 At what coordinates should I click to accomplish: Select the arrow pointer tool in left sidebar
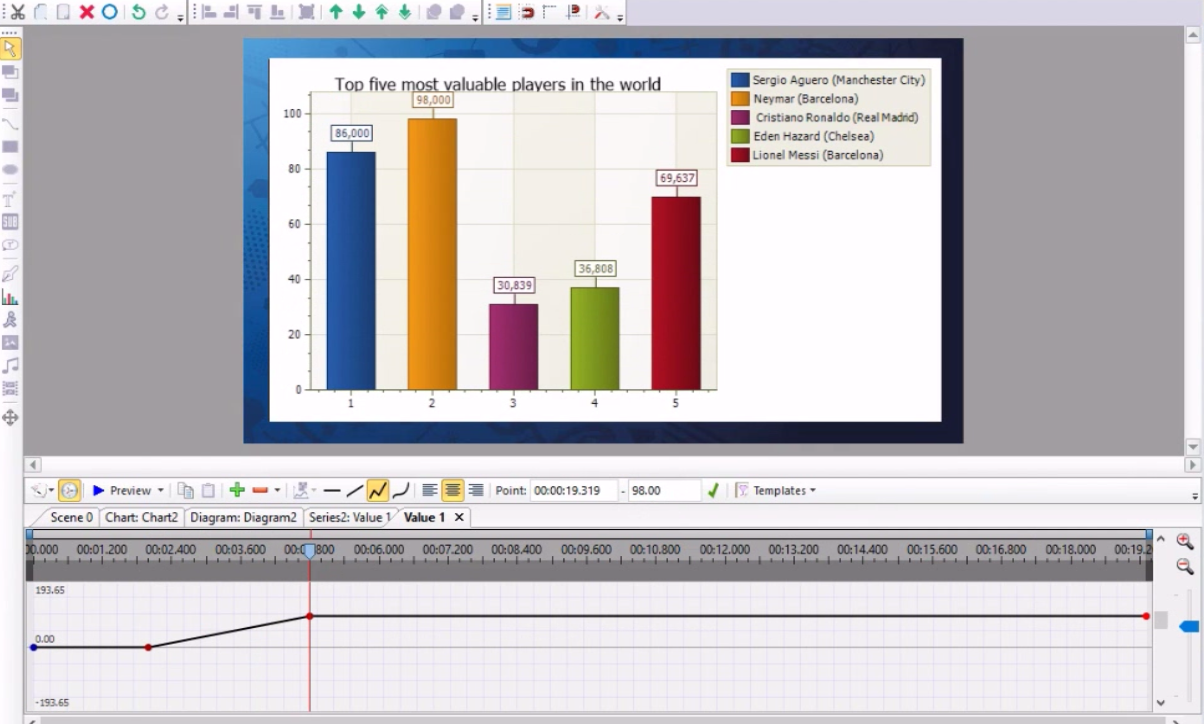(x=10, y=48)
